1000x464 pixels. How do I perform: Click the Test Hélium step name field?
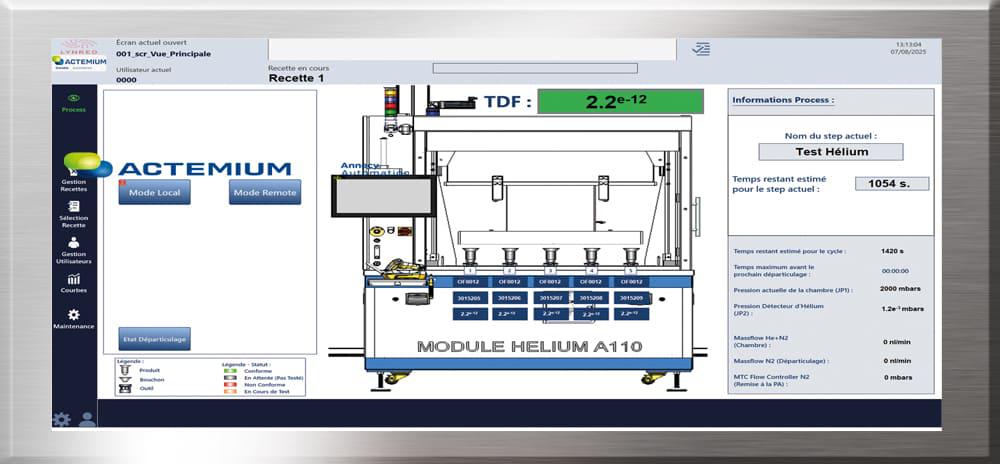coord(830,152)
